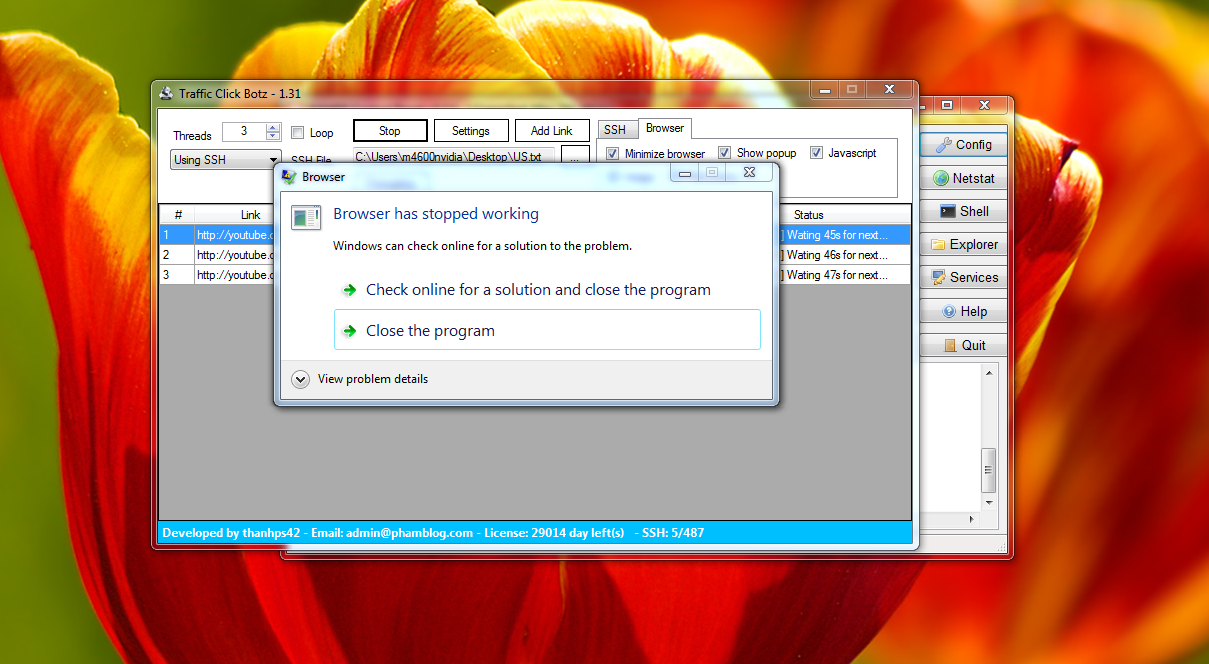Click the SSH file path field
Screen dimensions: 1209x664
(x=454, y=157)
